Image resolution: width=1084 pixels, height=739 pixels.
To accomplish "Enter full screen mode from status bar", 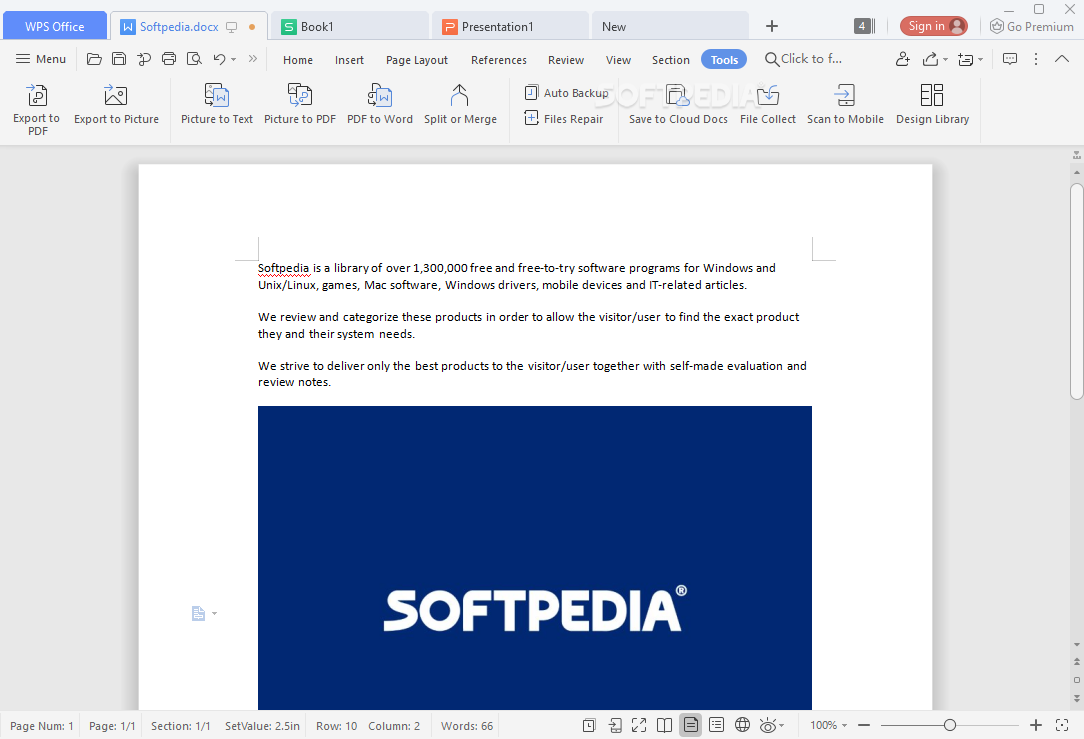I will click(x=639, y=725).
